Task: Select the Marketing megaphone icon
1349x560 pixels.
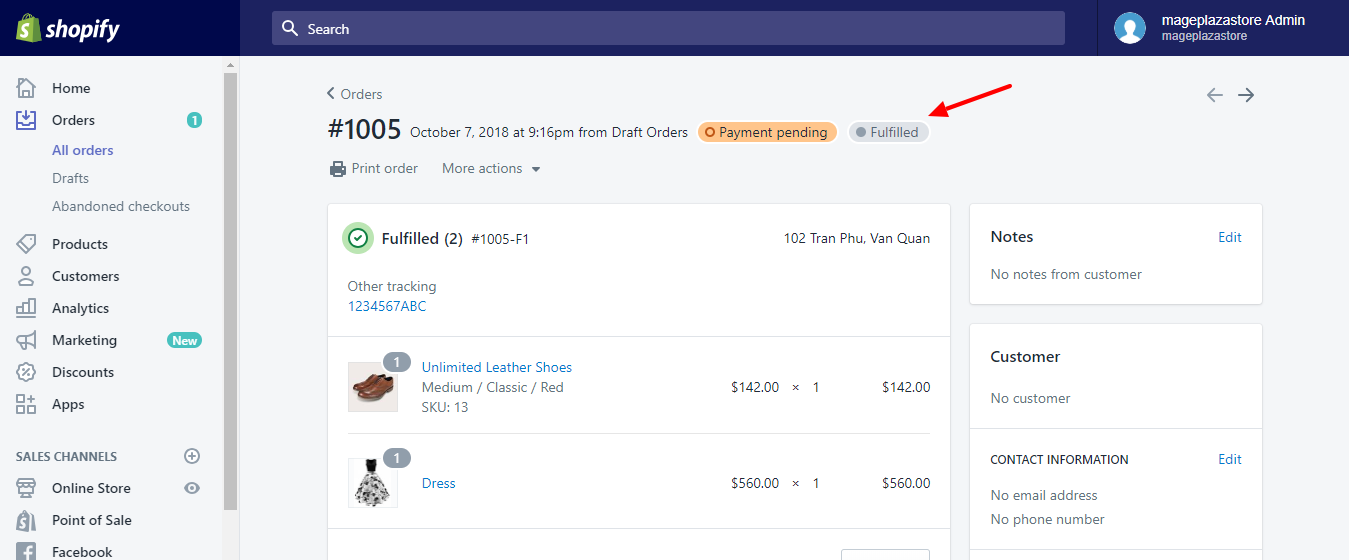Action: [x=26, y=340]
